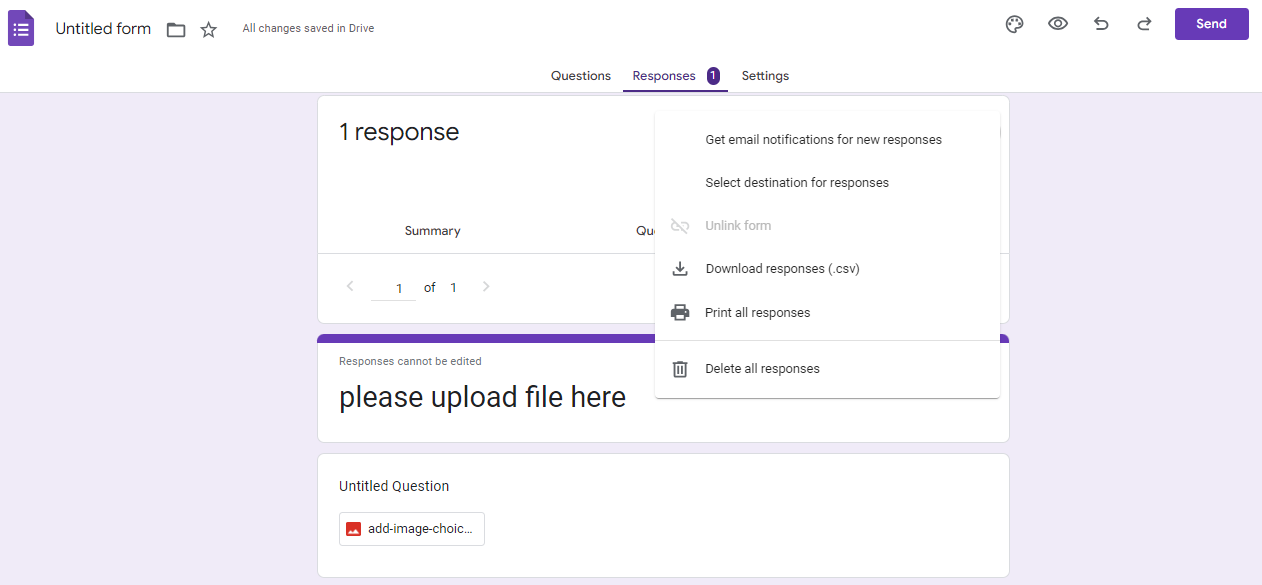Click the response page number field
This screenshot has width=1262, height=585.
click(x=393, y=287)
